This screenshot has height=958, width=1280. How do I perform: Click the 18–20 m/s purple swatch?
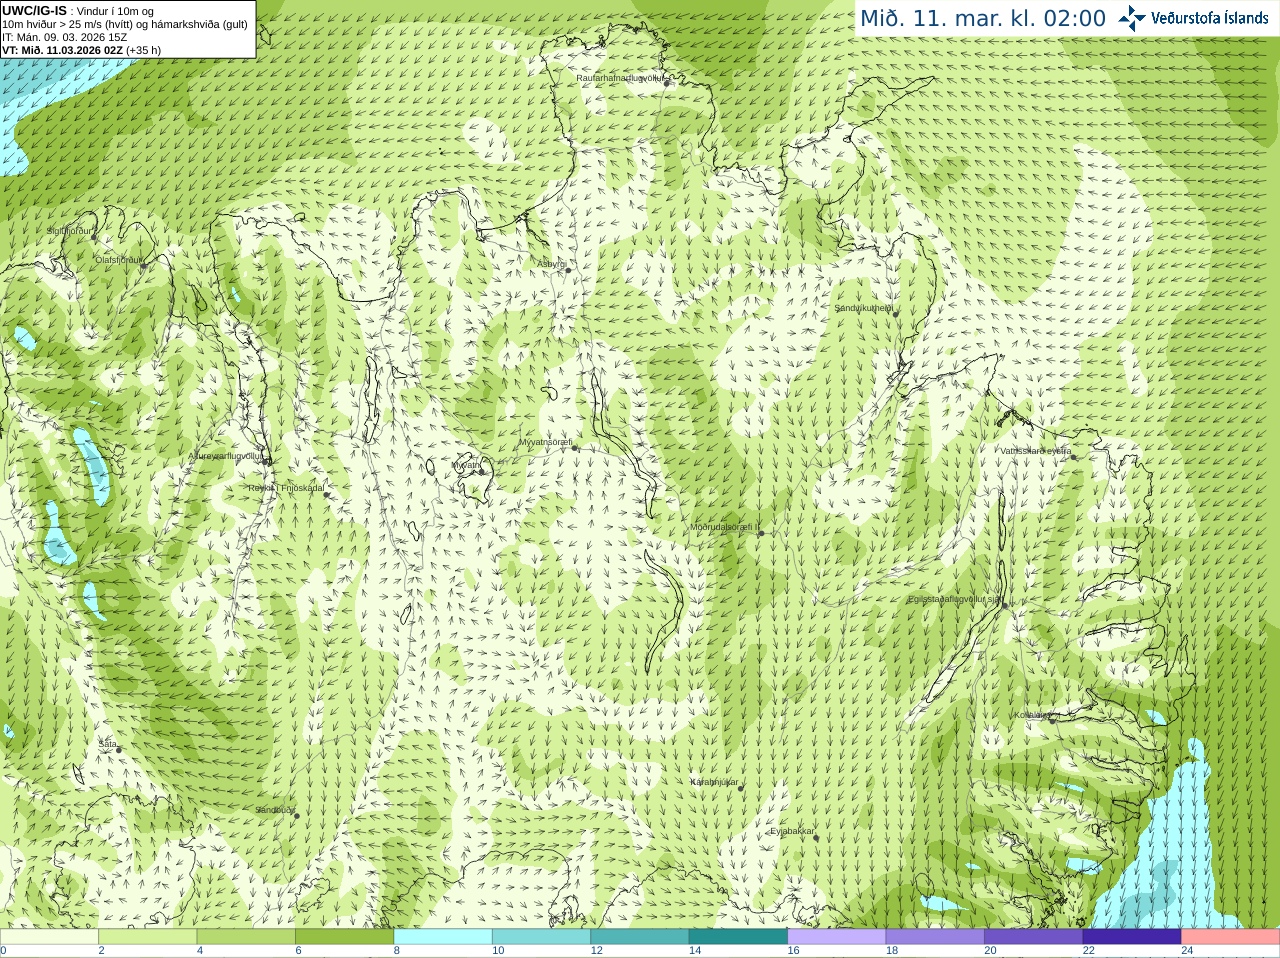click(935, 937)
